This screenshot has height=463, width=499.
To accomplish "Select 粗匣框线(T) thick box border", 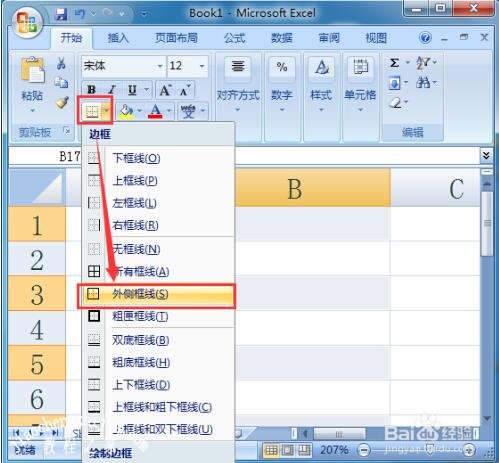I will point(158,316).
